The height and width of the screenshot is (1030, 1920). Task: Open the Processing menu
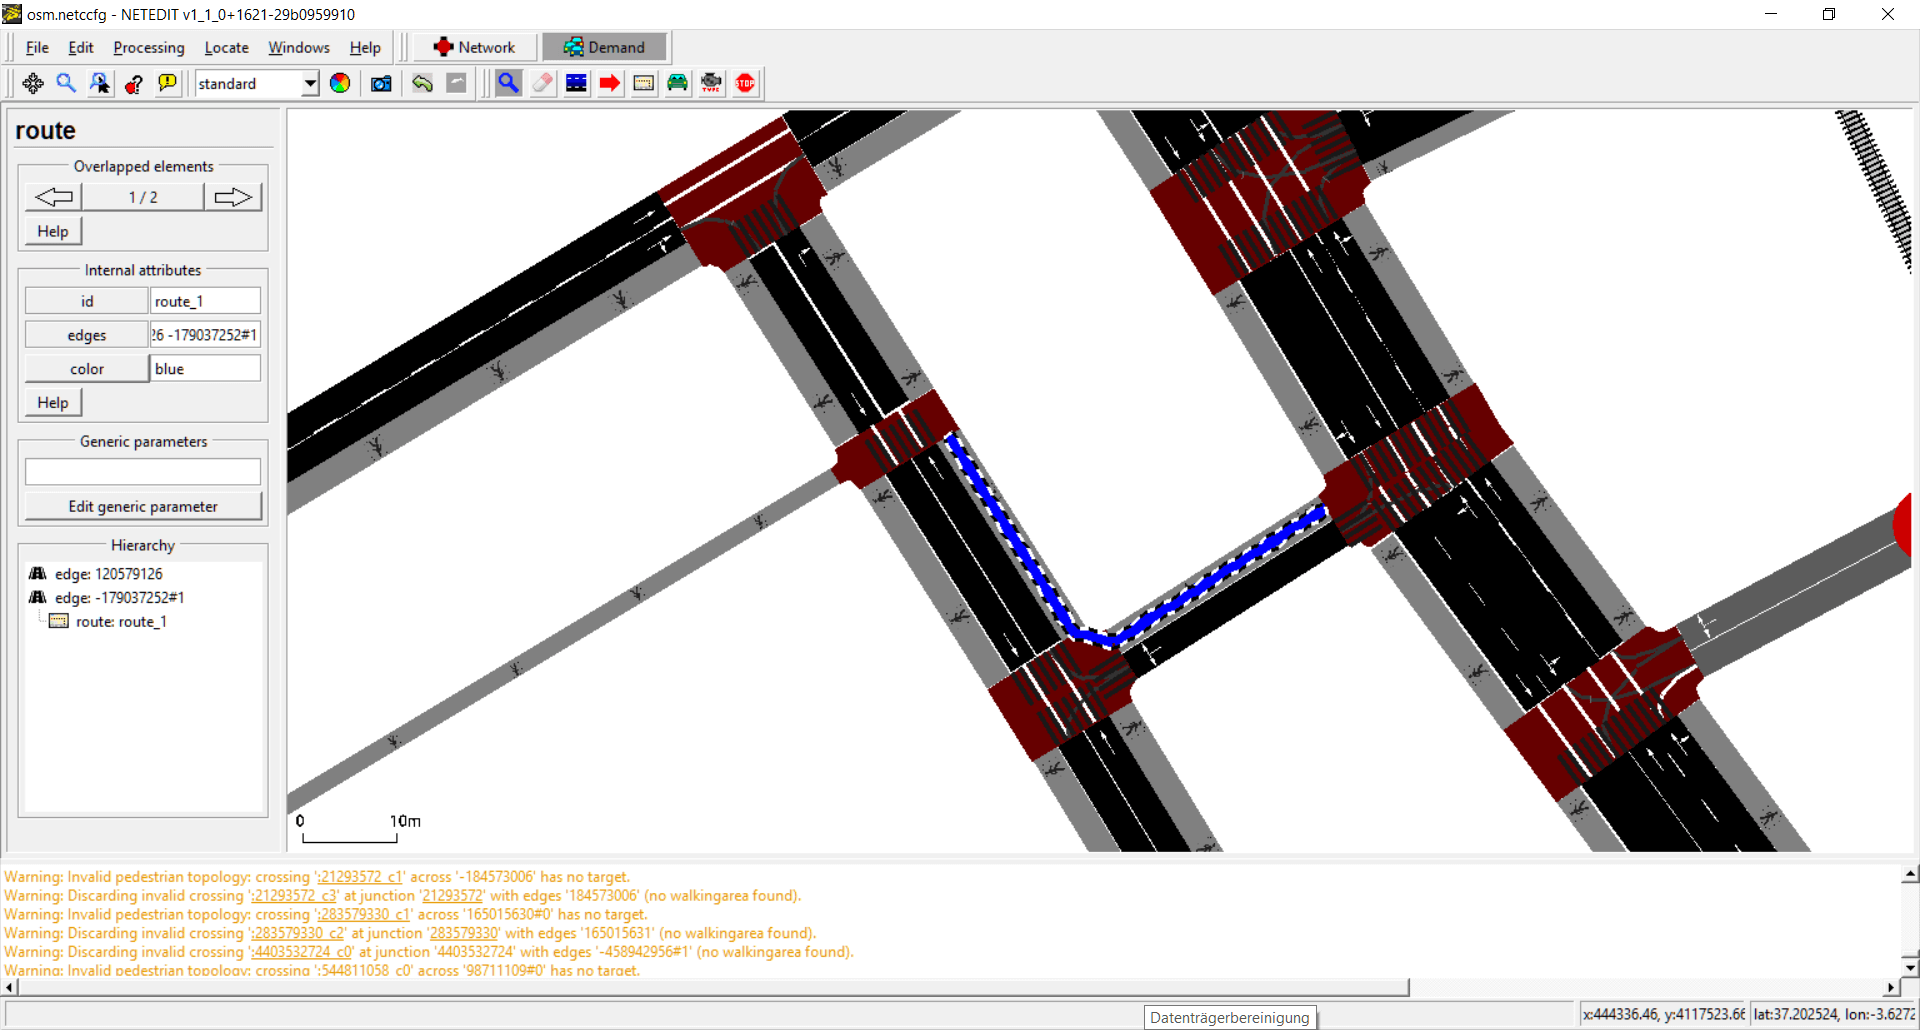pos(148,48)
